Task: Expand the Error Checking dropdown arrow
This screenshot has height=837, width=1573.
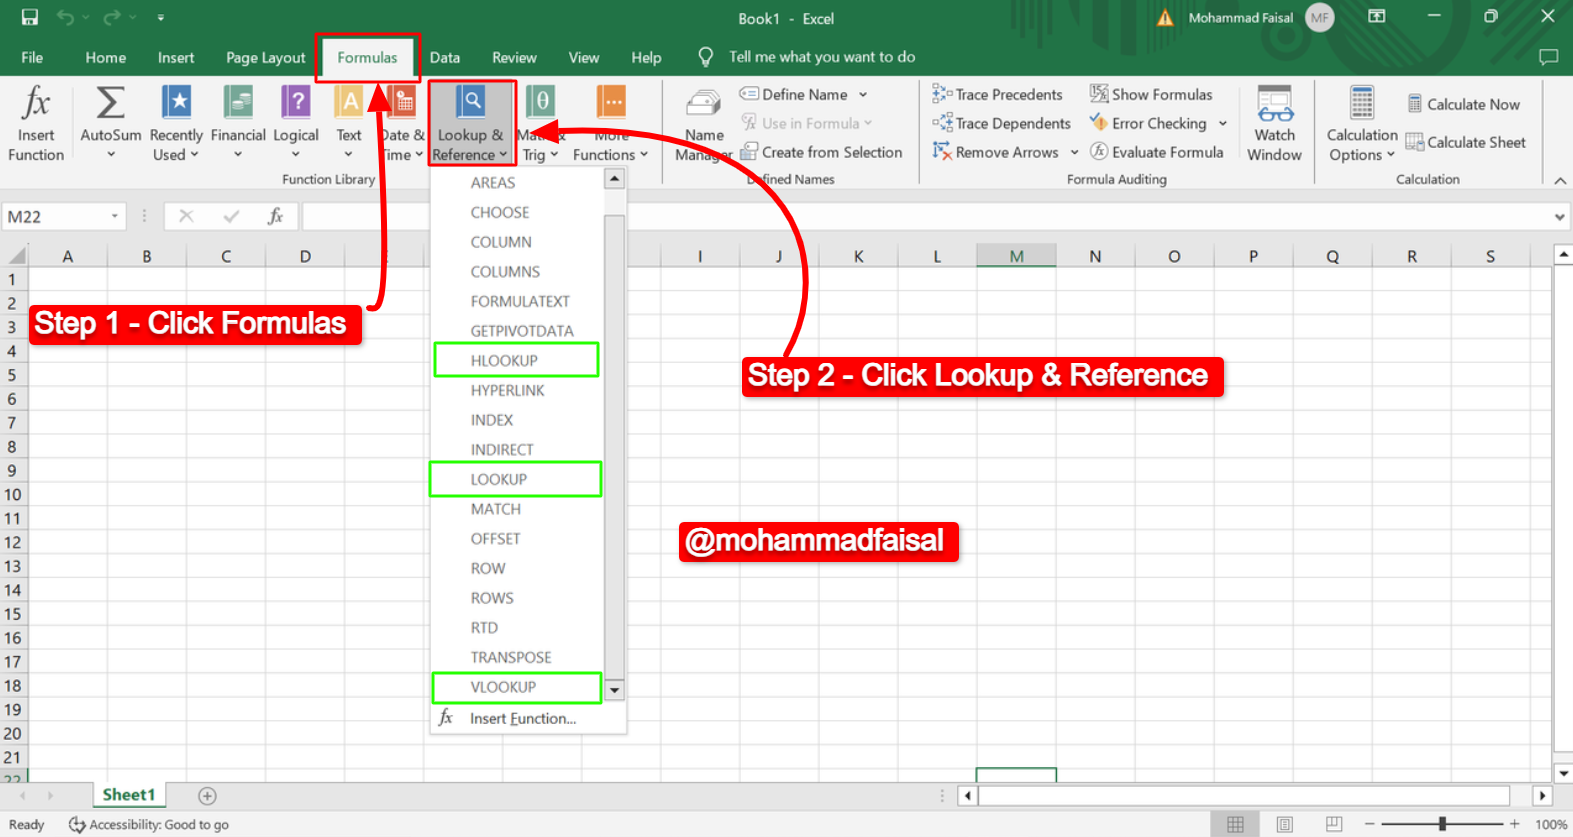Action: click(x=1222, y=123)
